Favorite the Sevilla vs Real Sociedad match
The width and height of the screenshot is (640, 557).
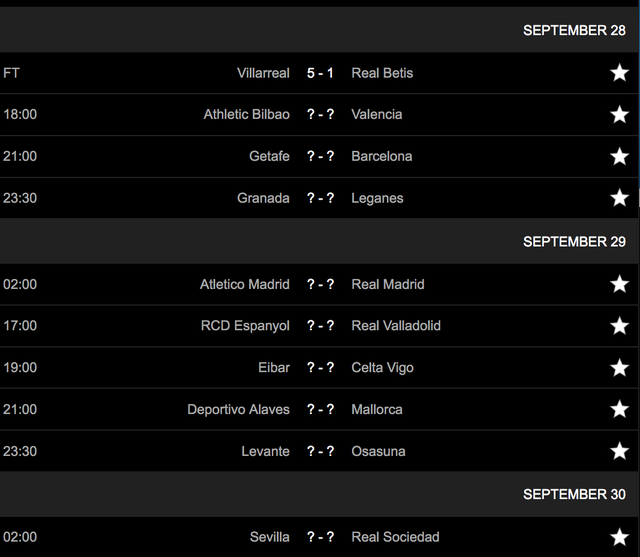(x=620, y=537)
